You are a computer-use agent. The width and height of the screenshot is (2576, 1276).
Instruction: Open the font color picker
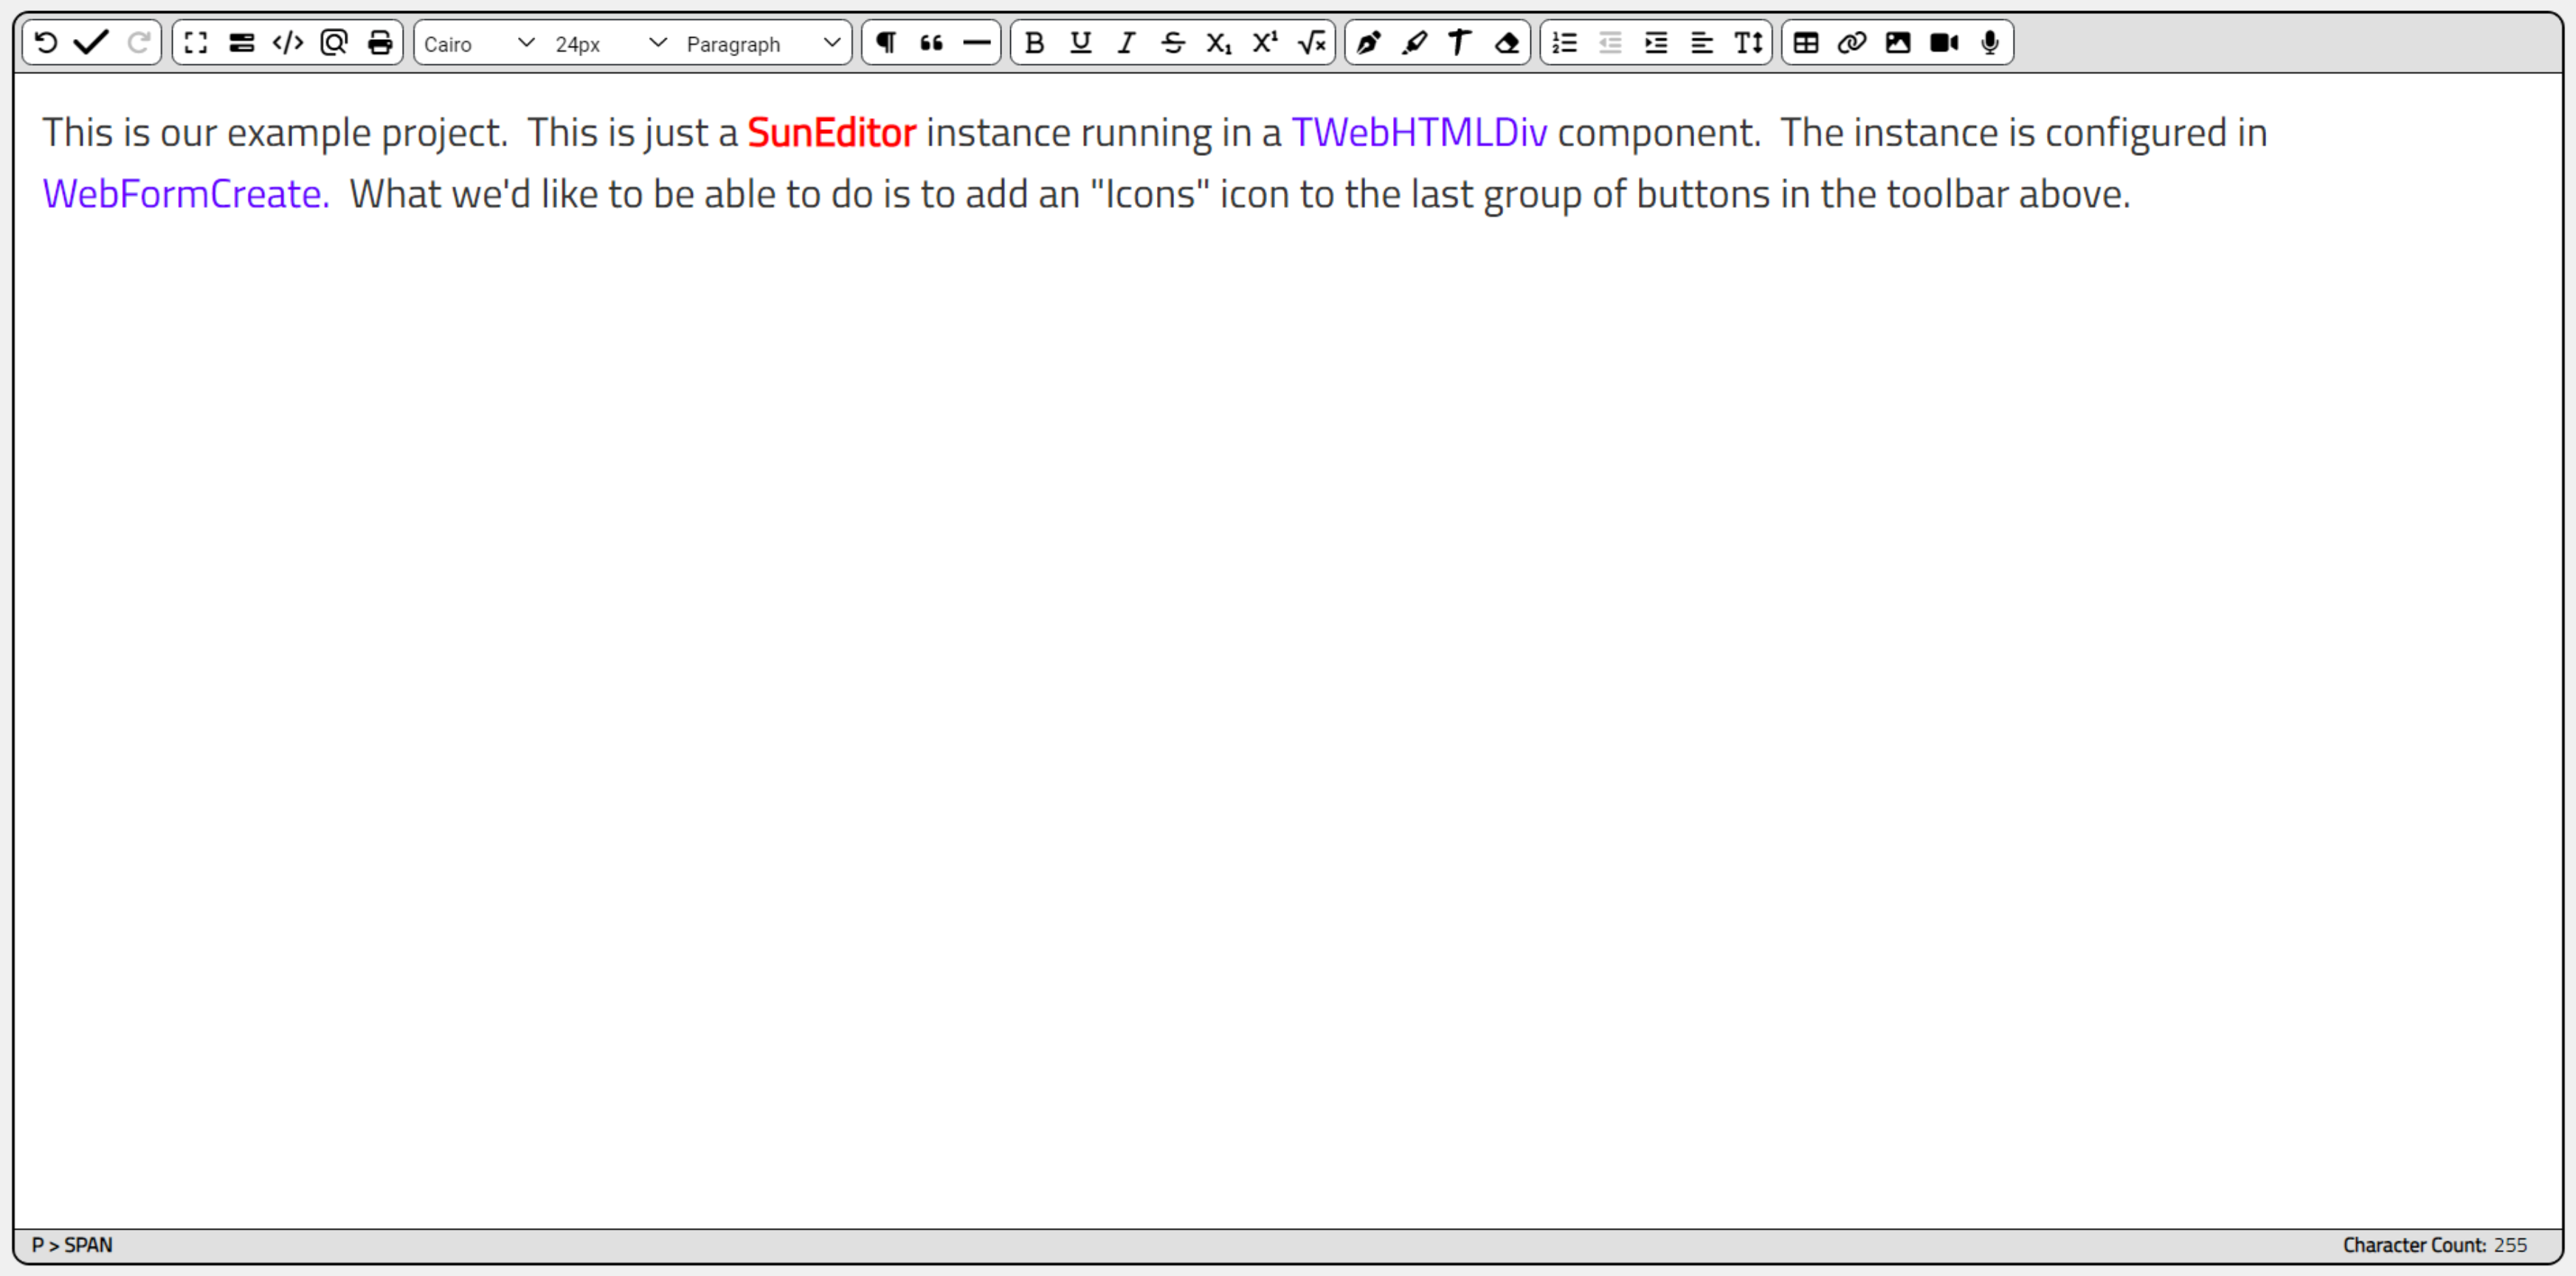tap(1369, 43)
